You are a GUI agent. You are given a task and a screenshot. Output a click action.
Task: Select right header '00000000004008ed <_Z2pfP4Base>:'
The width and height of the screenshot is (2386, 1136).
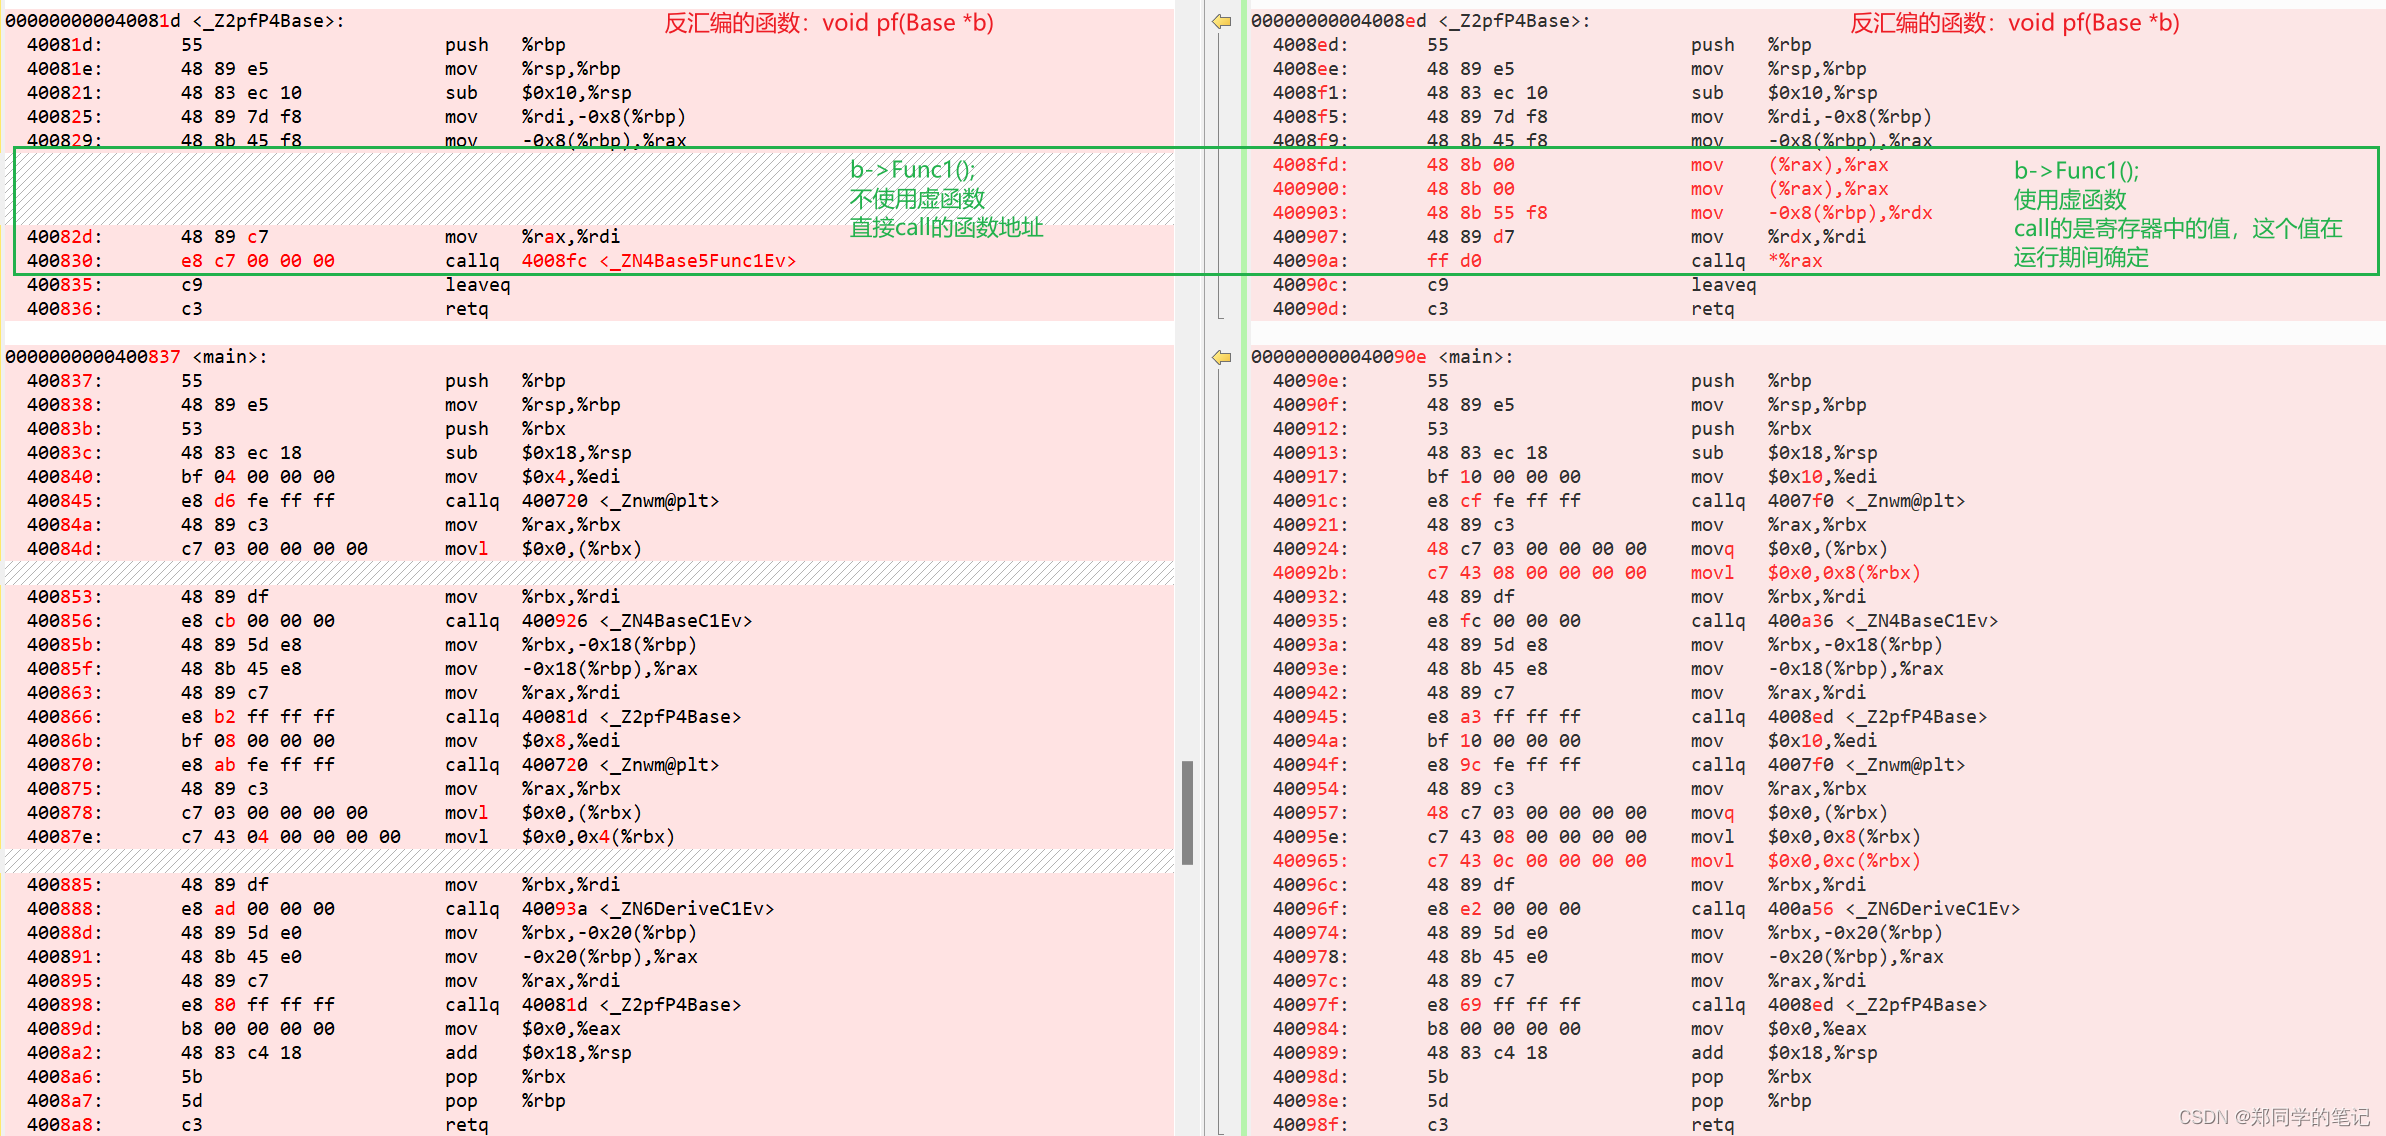[x=1420, y=21]
